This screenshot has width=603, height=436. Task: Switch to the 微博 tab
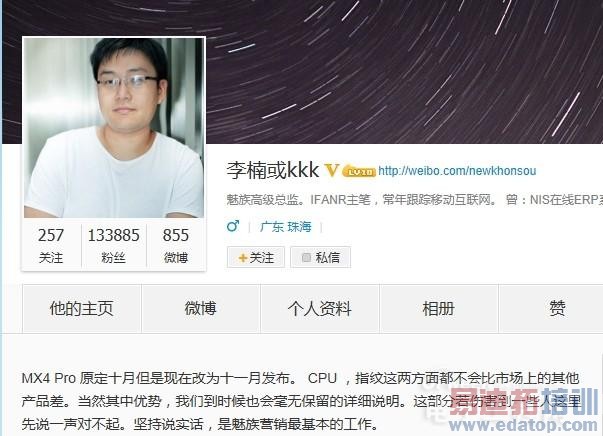(x=201, y=308)
